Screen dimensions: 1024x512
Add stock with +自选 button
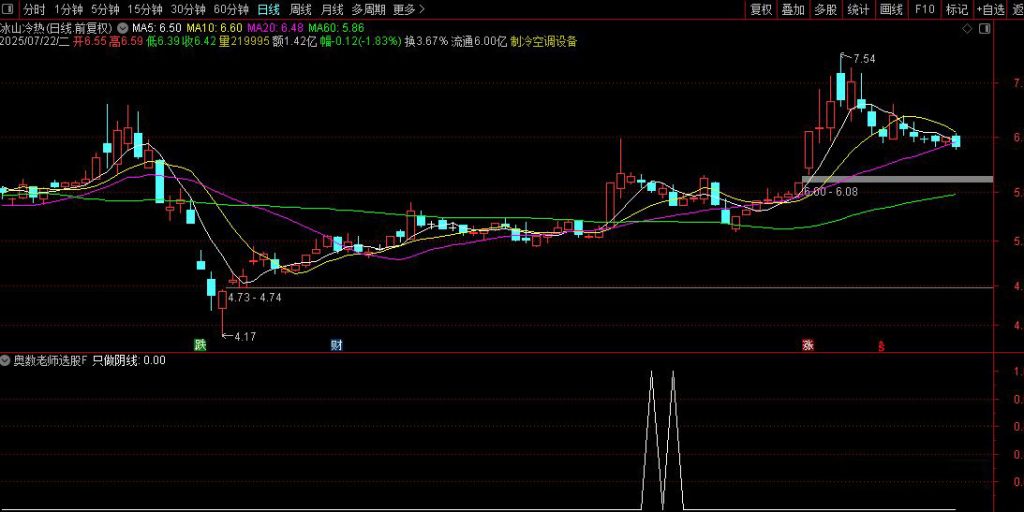[x=990, y=10]
